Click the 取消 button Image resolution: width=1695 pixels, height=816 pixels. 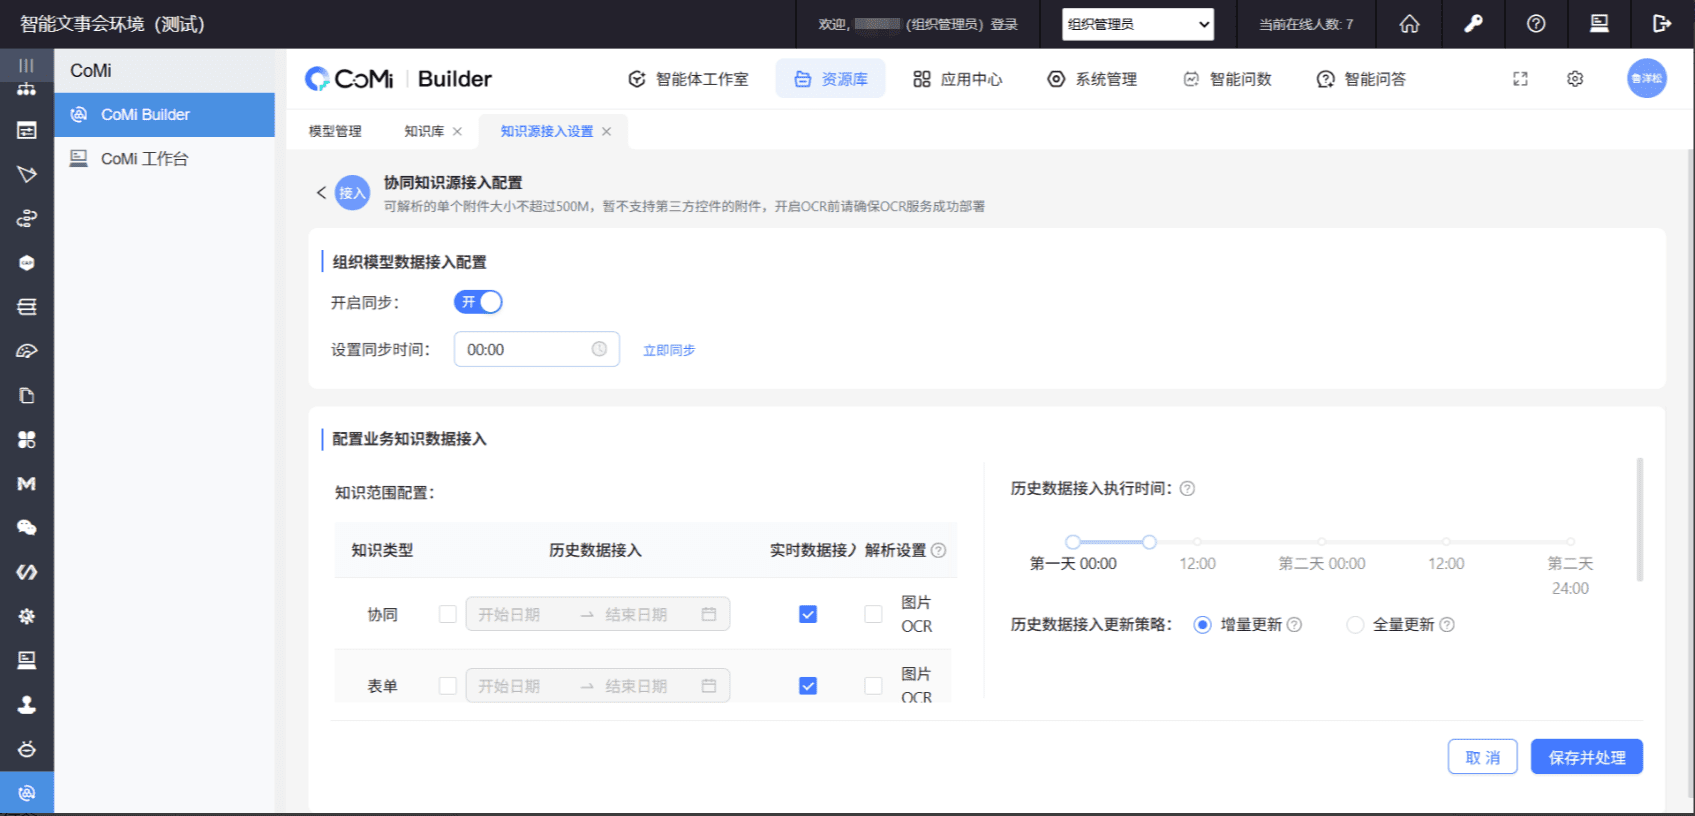pyautogui.click(x=1483, y=757)
